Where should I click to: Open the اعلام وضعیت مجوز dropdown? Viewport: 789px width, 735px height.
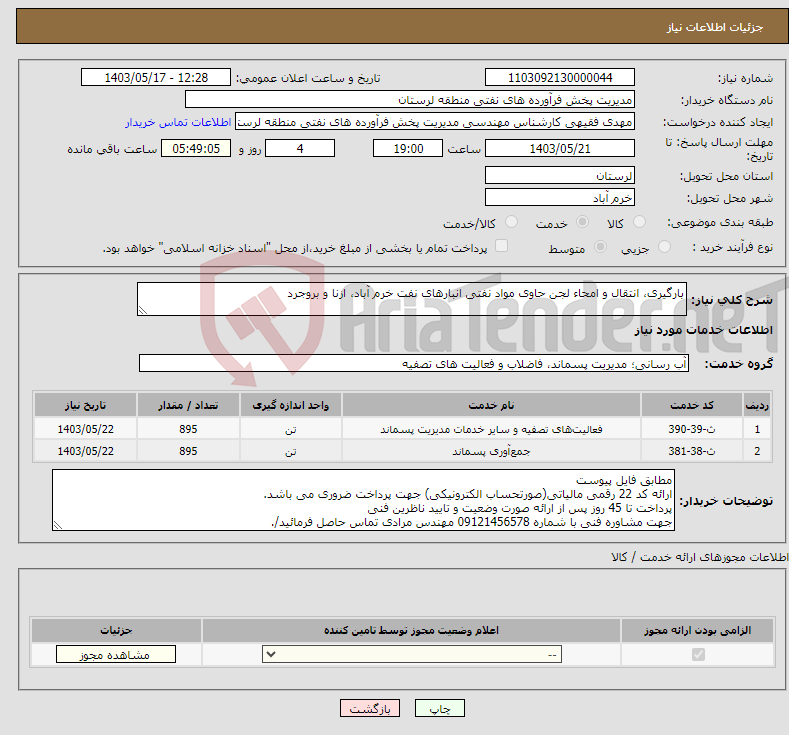pos(412,654)
